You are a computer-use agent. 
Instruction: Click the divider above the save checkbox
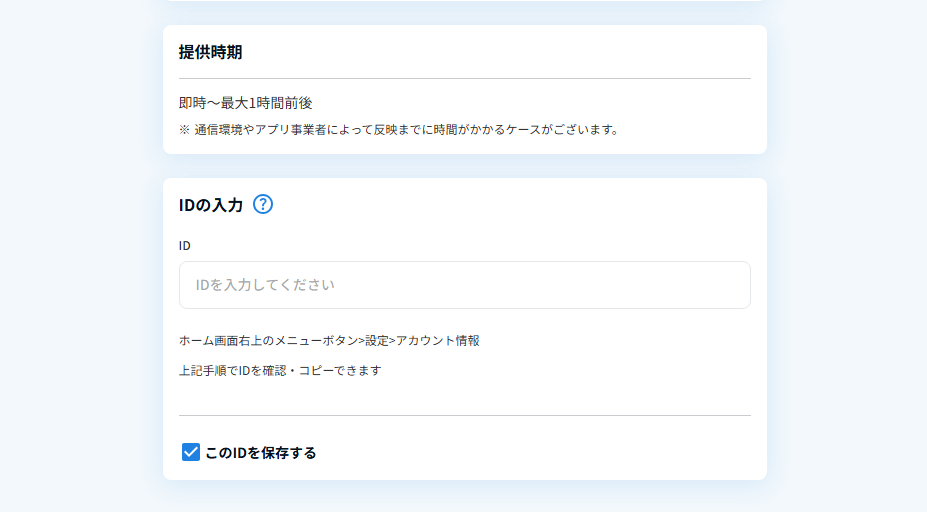pyautogui.click(x=464, y=415)
